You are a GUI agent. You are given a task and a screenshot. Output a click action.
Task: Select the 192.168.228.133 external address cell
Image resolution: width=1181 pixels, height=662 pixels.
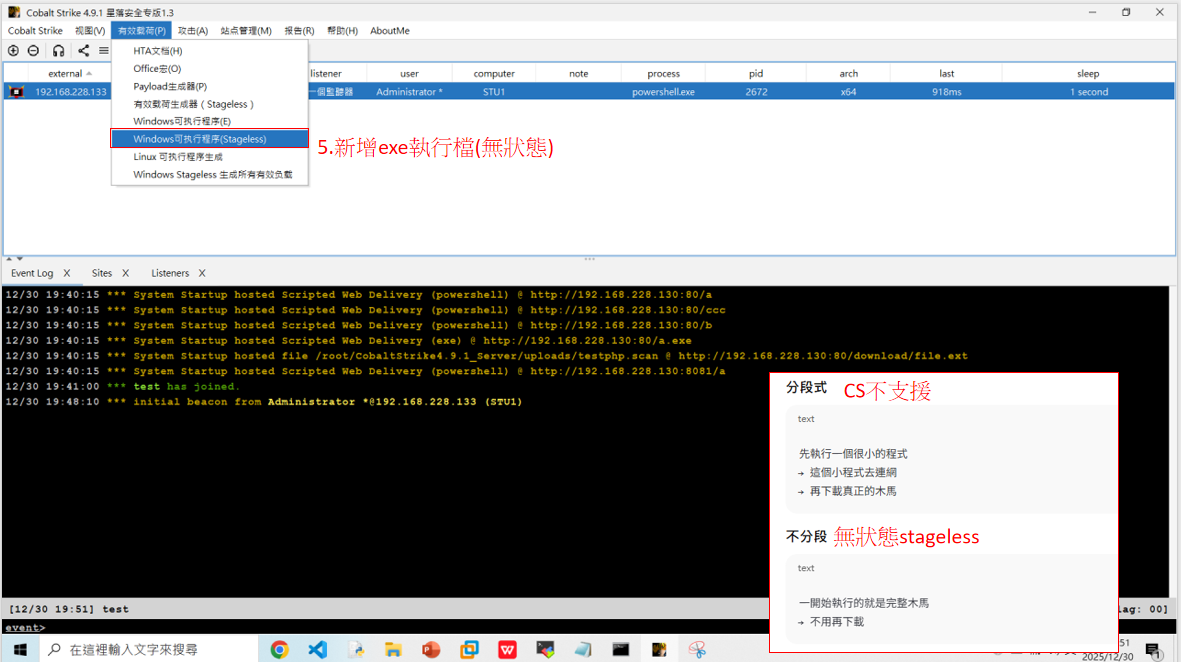[x=71, y=92]
